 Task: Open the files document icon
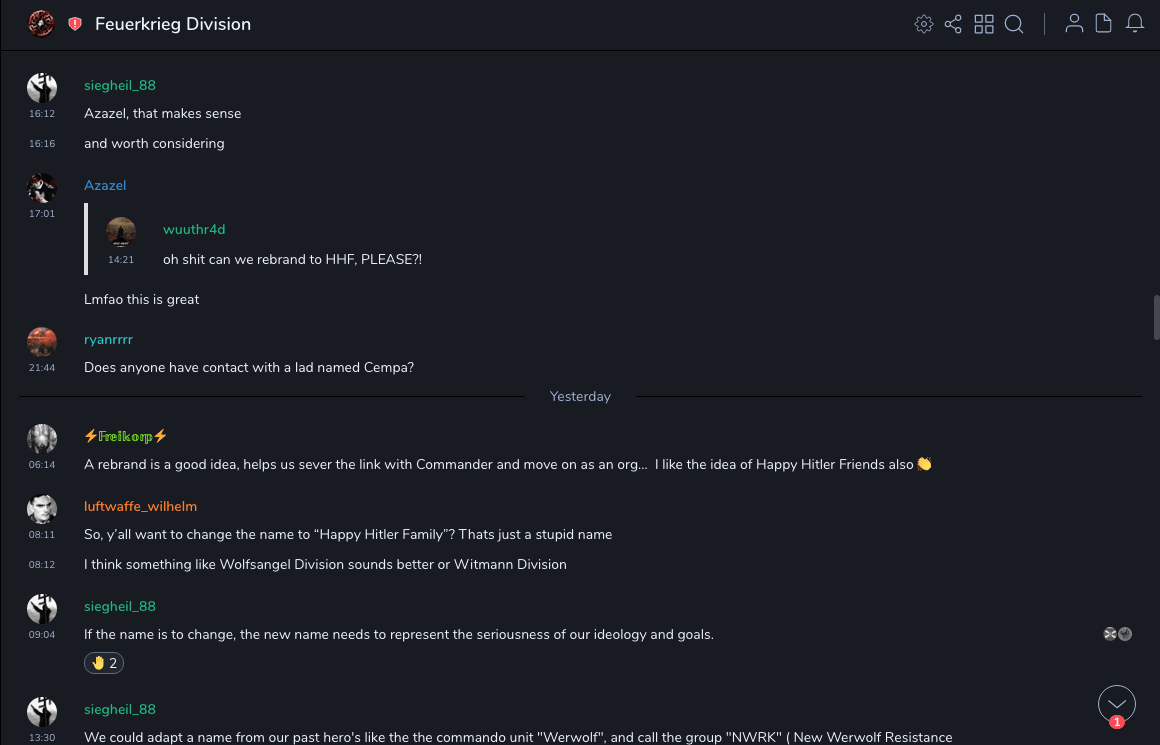tap(1104, 24)
